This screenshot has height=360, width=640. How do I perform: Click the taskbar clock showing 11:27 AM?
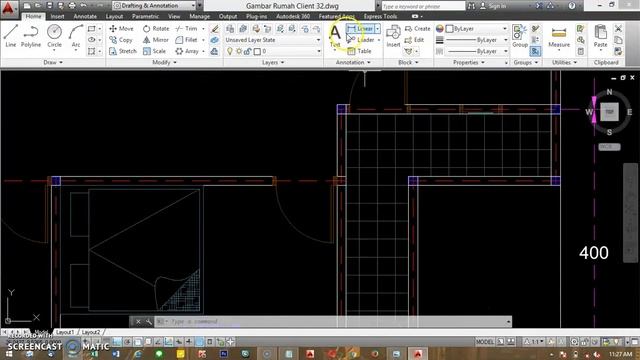point(620,354)
